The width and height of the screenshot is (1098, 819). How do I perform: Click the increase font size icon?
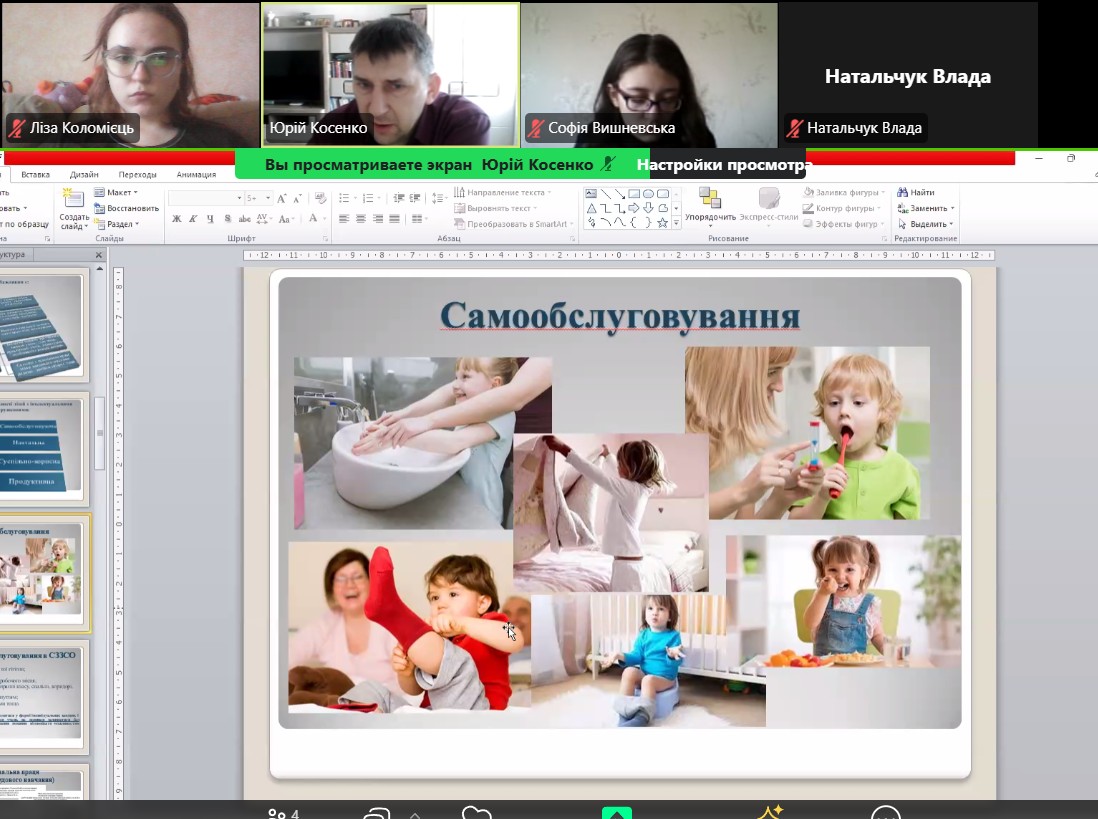[x=282, y=198]
